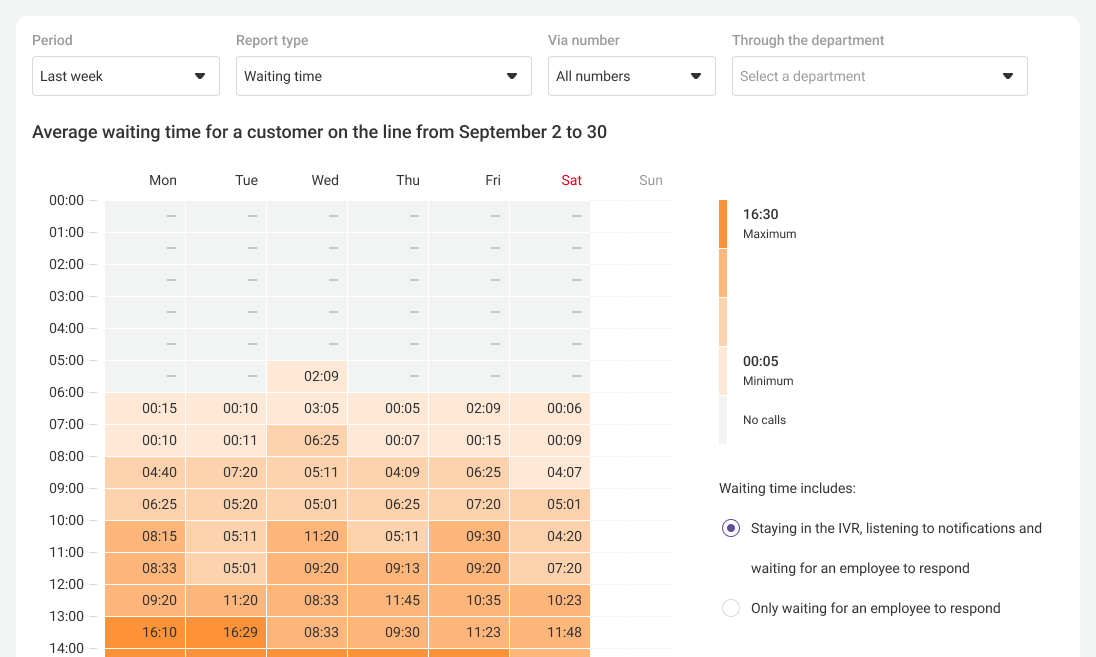Select the Staying in the IVR radio option
Image resolution: width=1096 pixels, height=657 pixels.
click(x=731, y=528)
